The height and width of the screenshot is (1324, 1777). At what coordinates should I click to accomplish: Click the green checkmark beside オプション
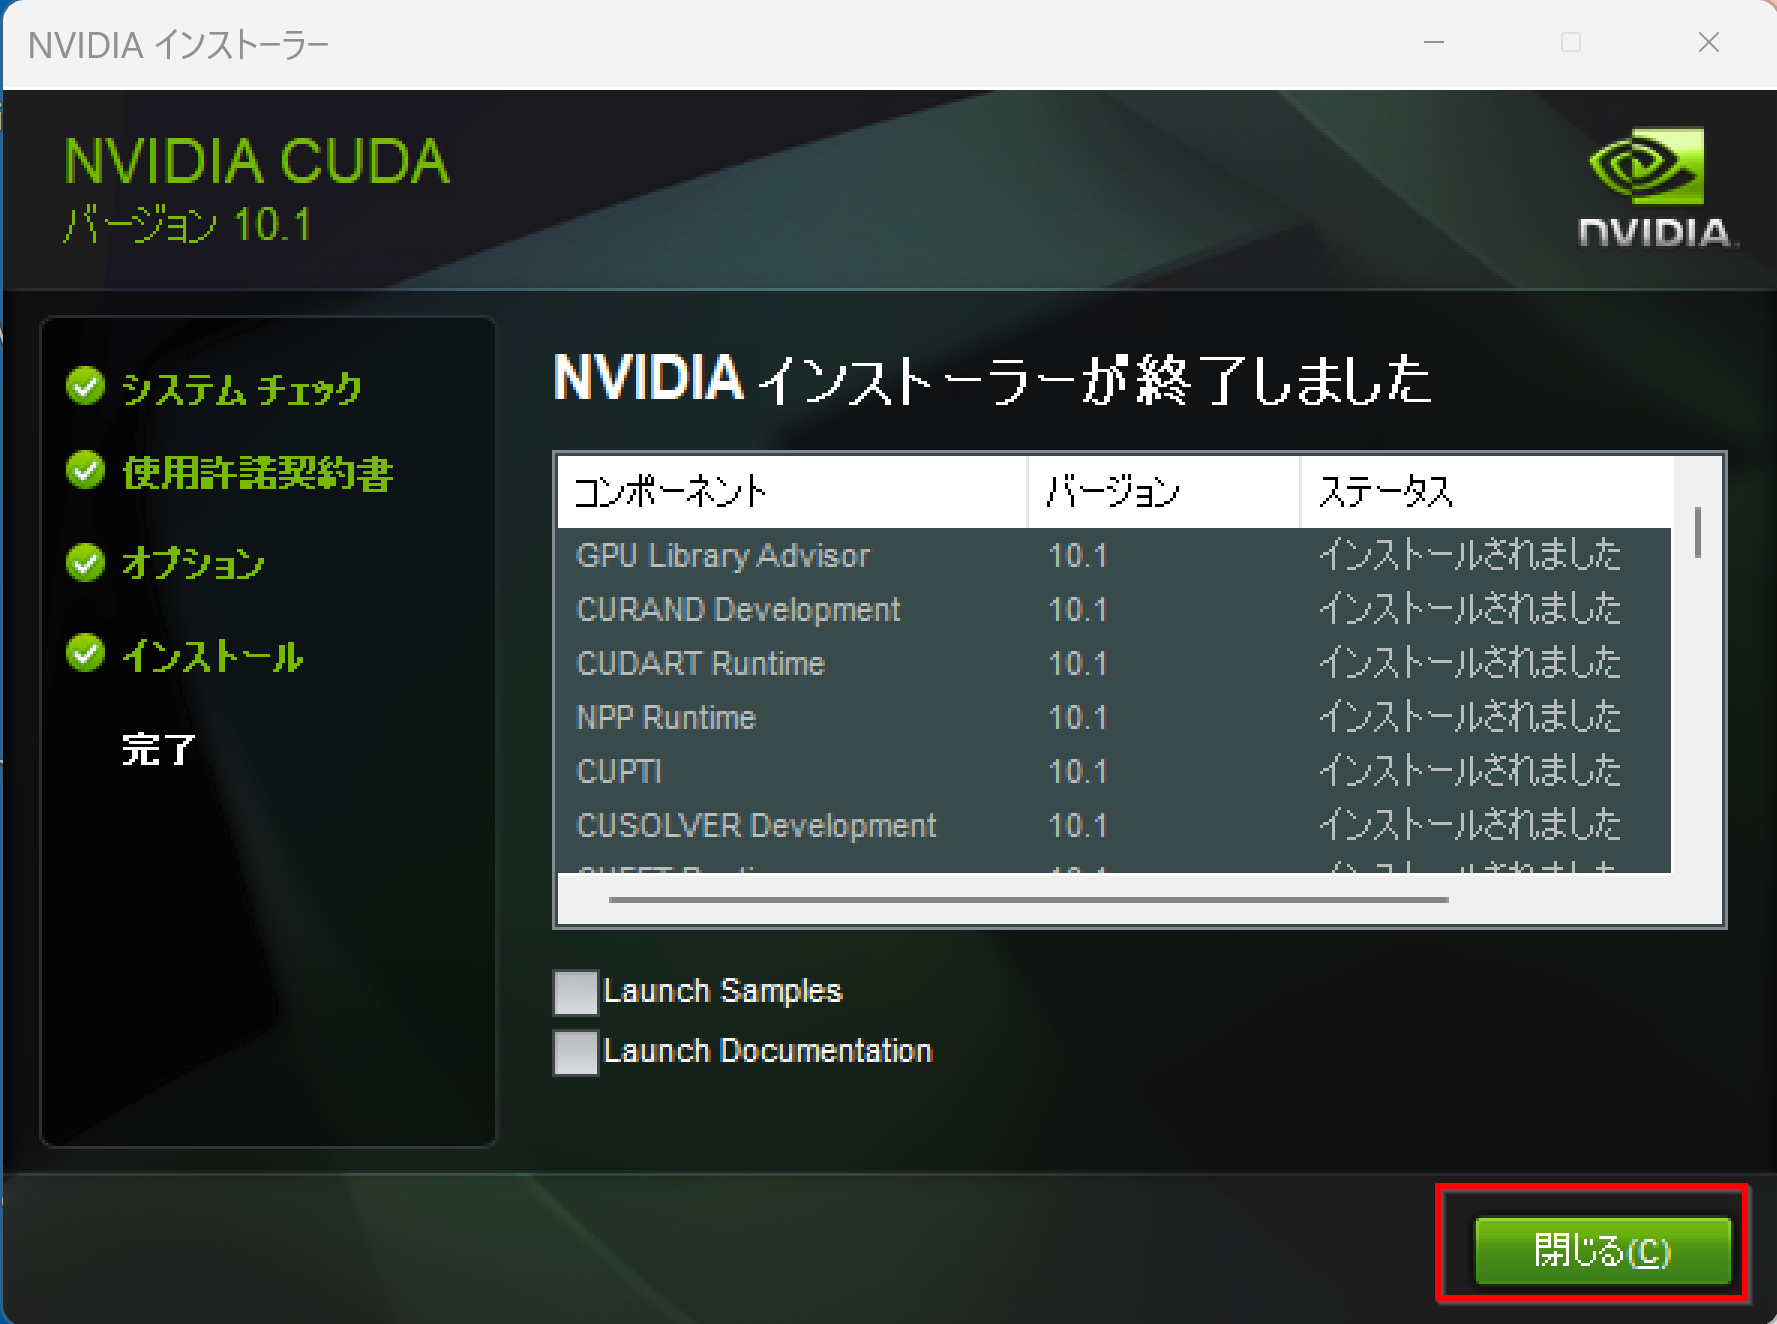tap(86, 562)
